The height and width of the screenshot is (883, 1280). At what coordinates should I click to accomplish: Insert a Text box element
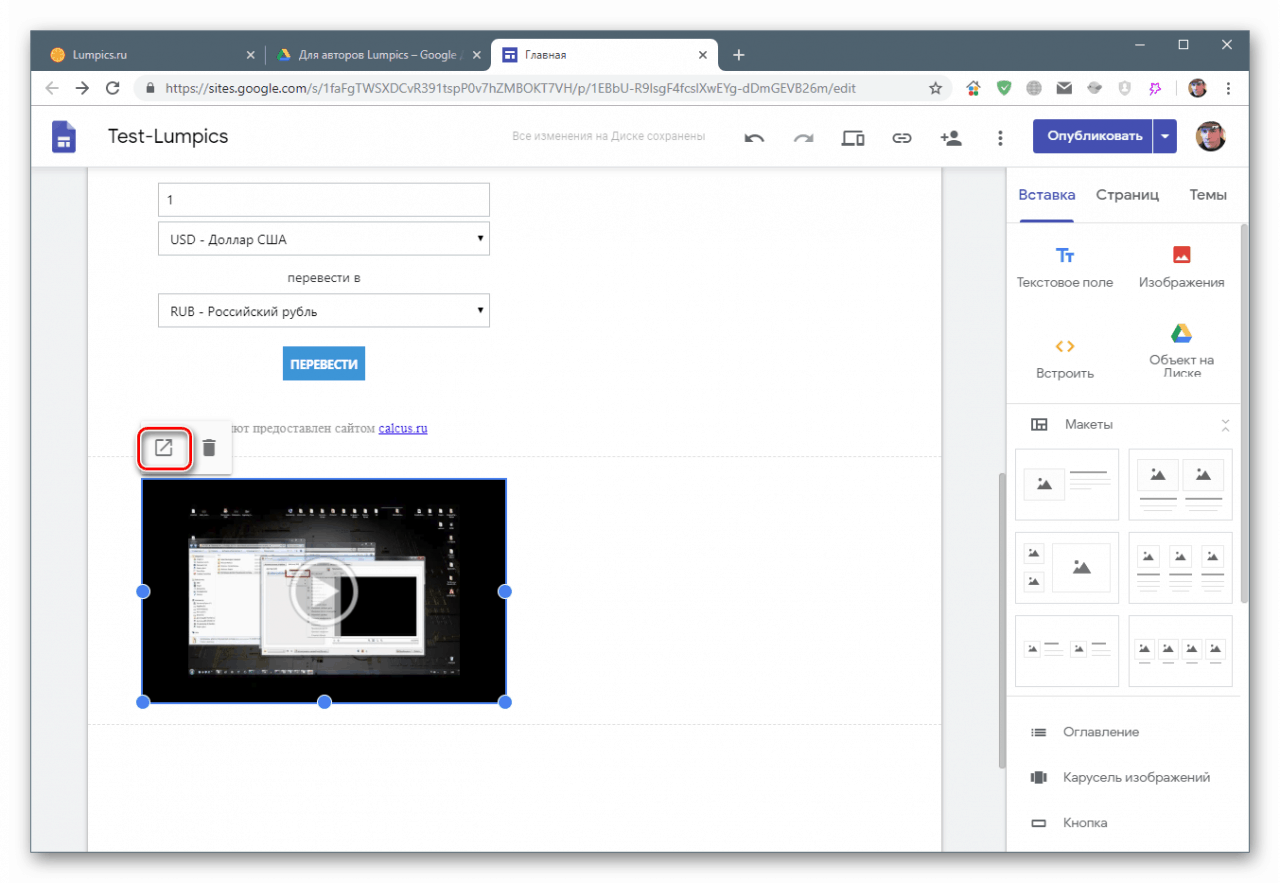click(x=1065, y=267)
